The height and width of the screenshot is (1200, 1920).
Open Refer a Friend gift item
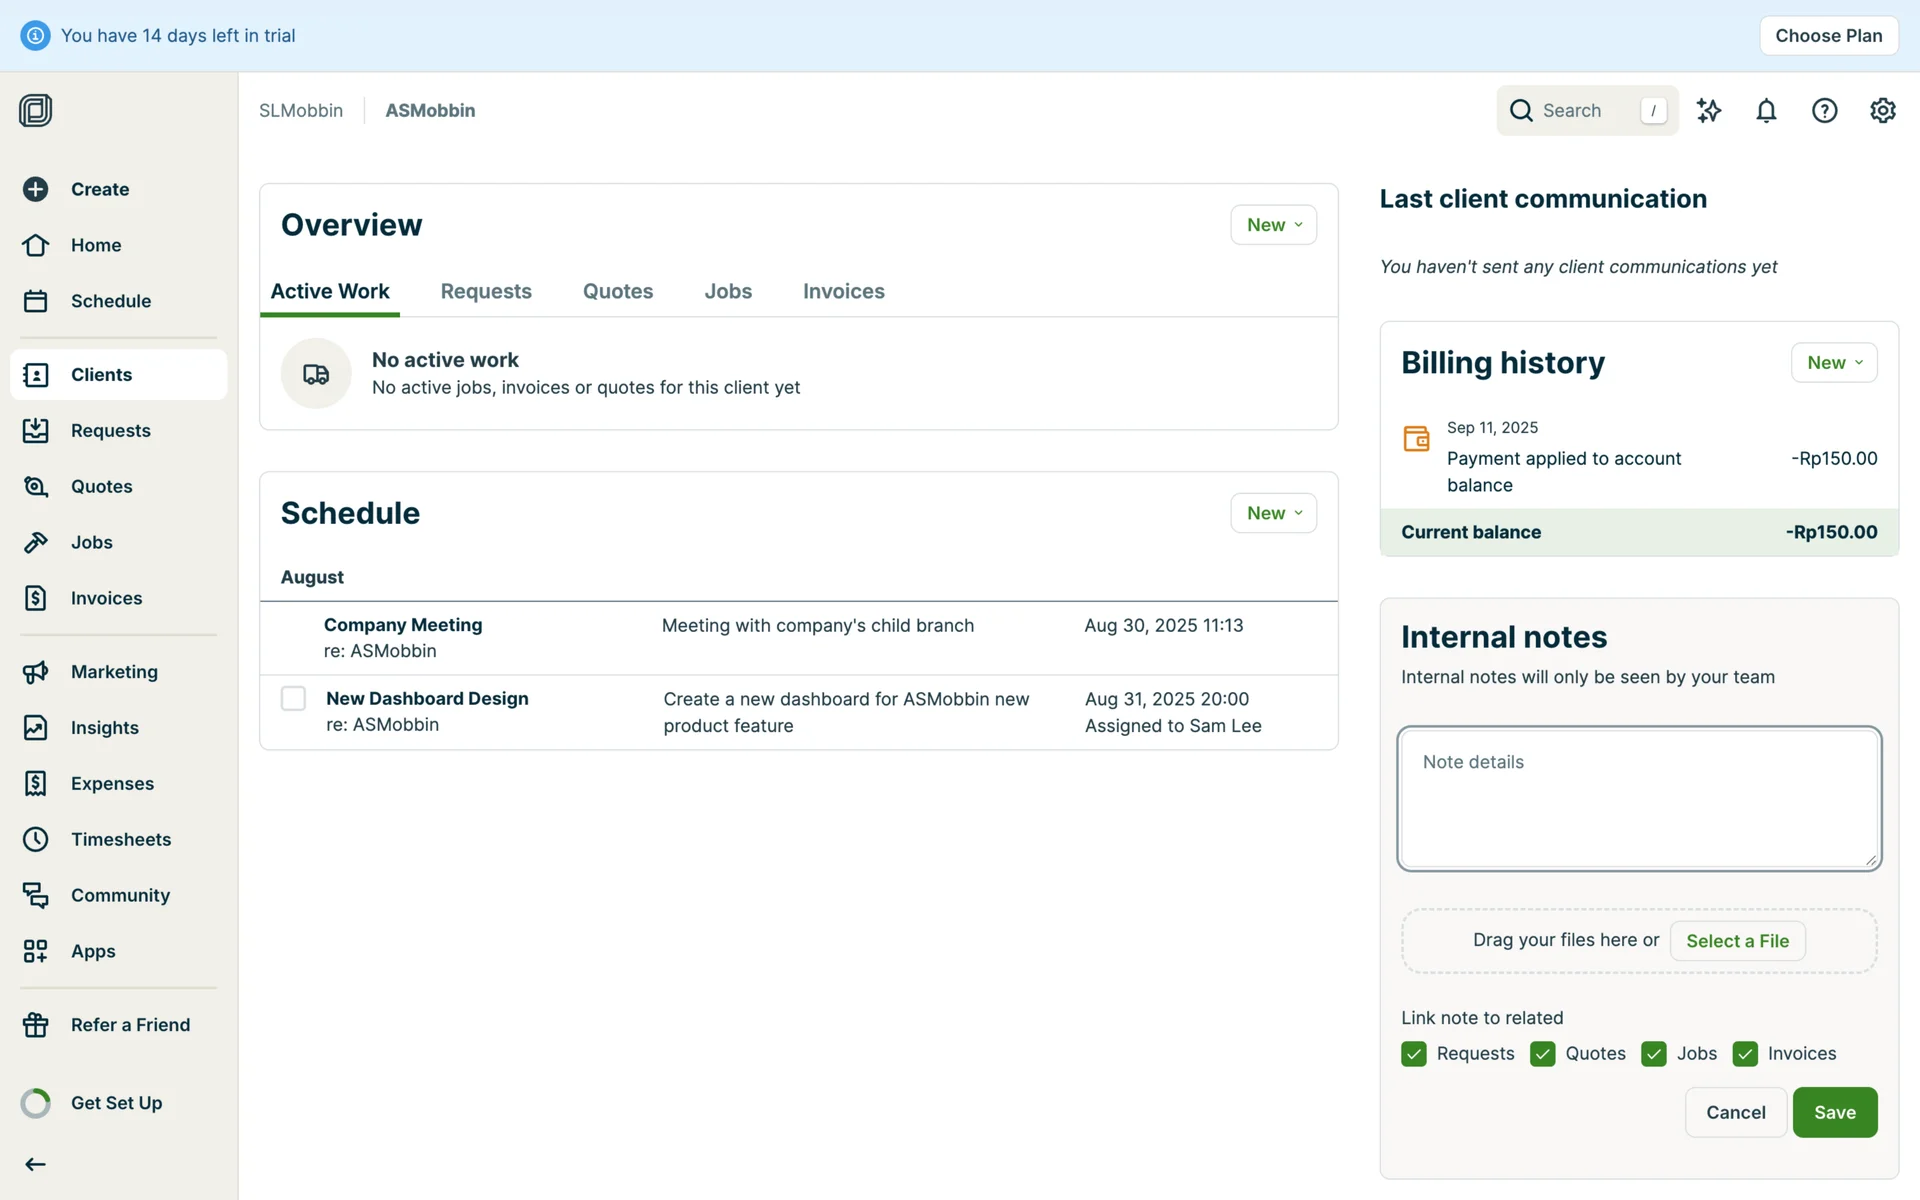coord(129,1025)
